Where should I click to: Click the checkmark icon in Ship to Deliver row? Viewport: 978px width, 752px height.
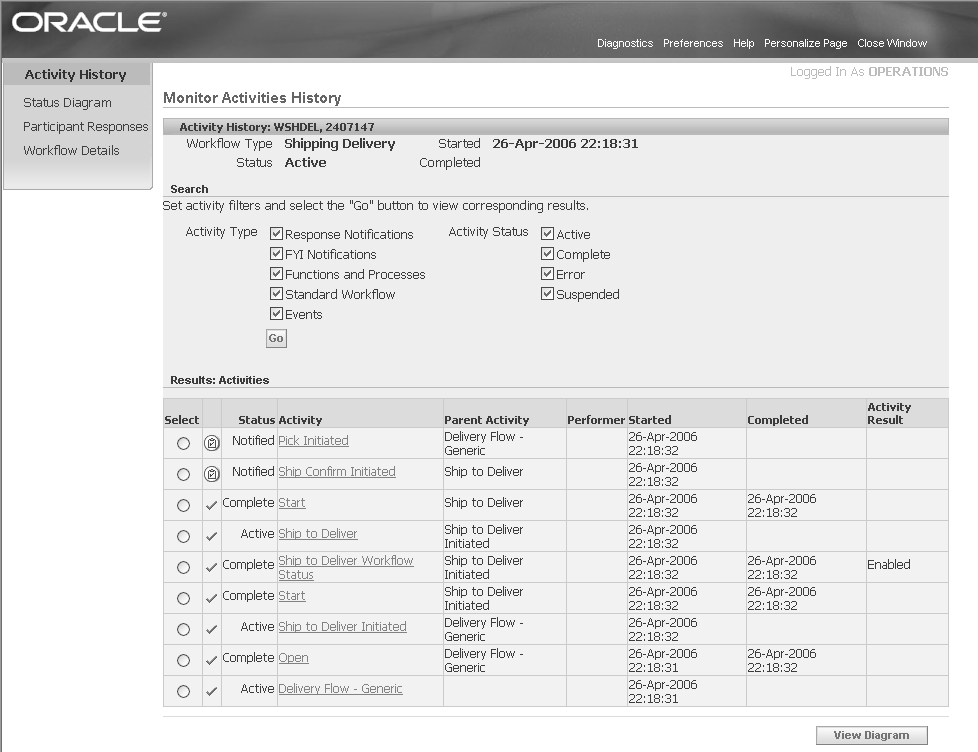[x=211, y=536]
